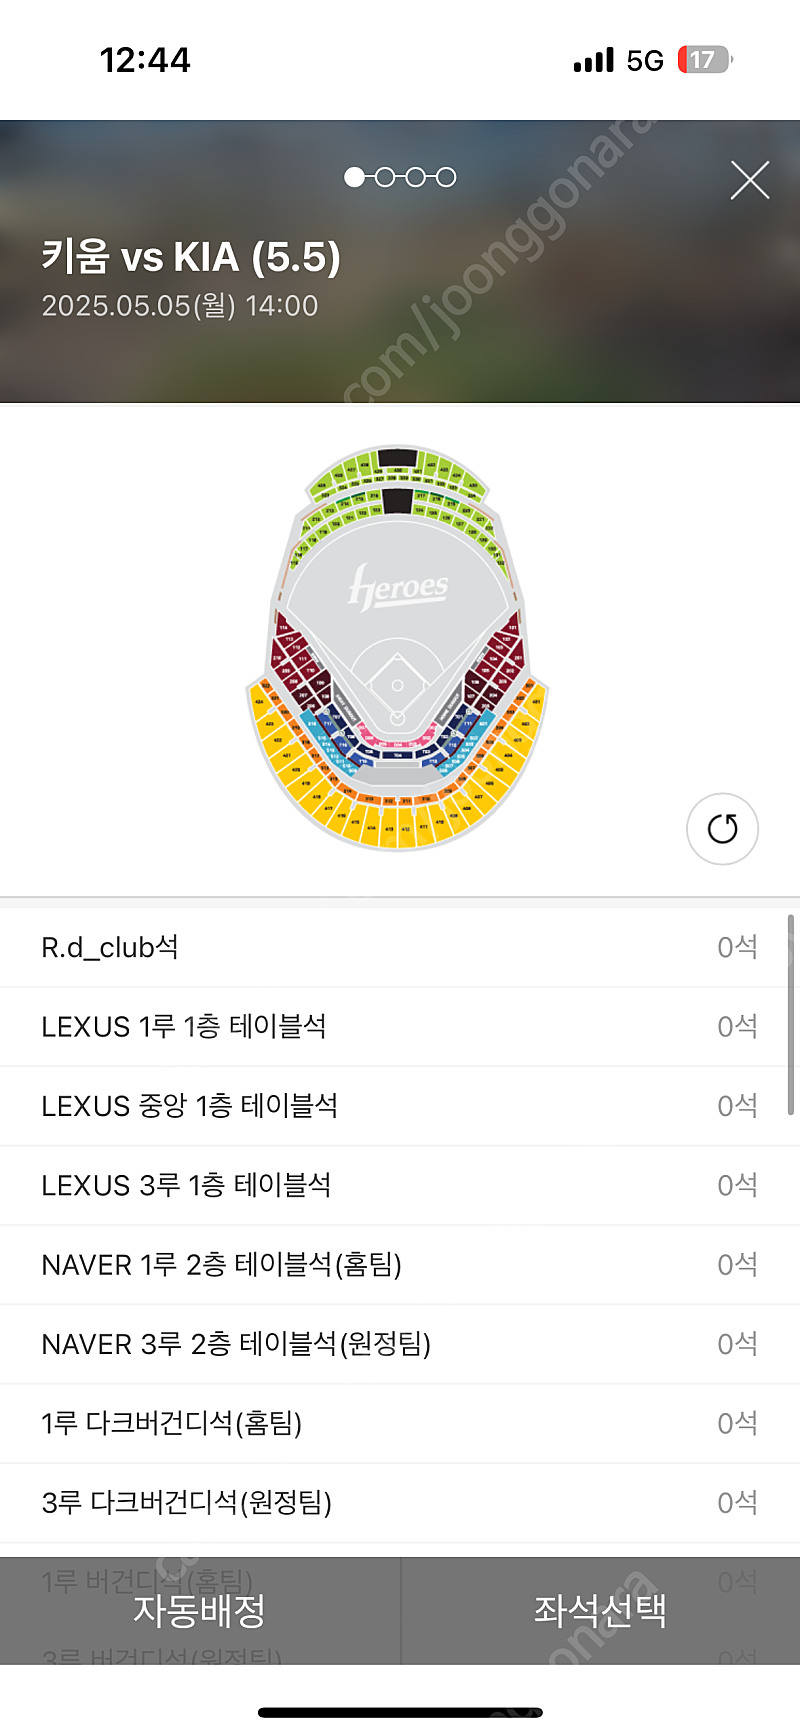
Task: Tap the battery indicator in status bar
Action: tap(704, 60)
